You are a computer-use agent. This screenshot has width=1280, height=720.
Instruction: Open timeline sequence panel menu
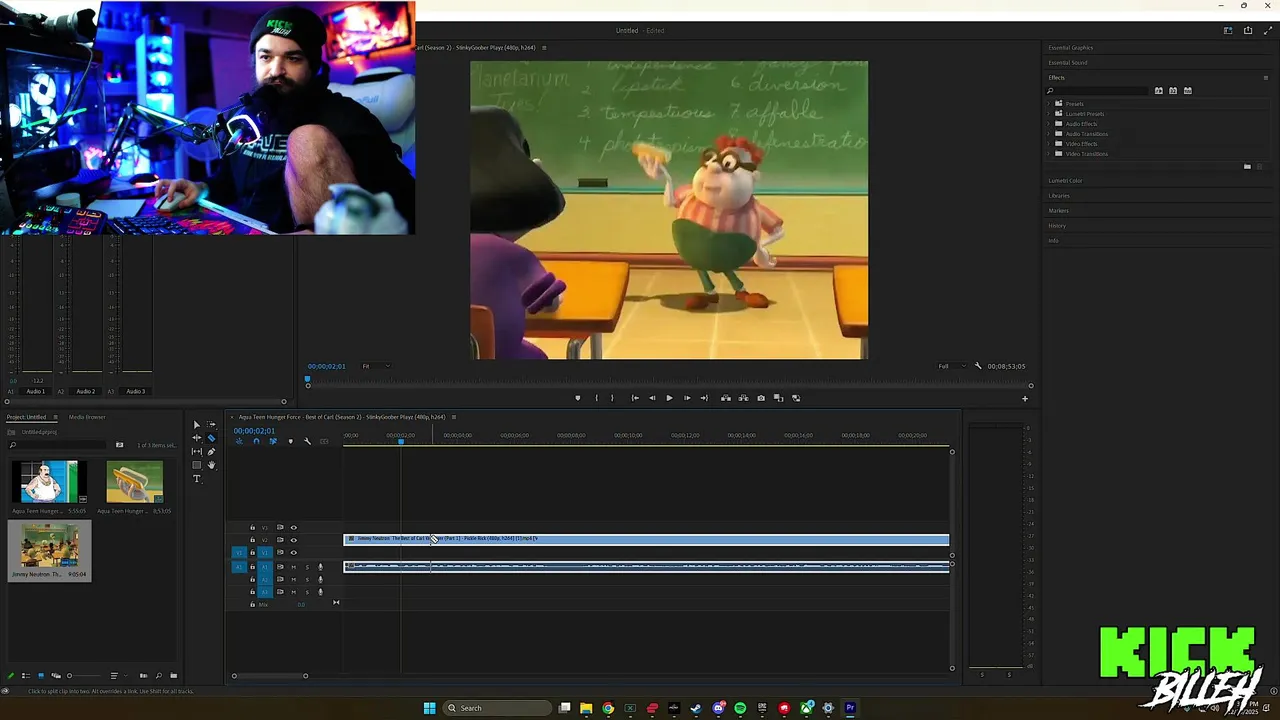point(454,417)
